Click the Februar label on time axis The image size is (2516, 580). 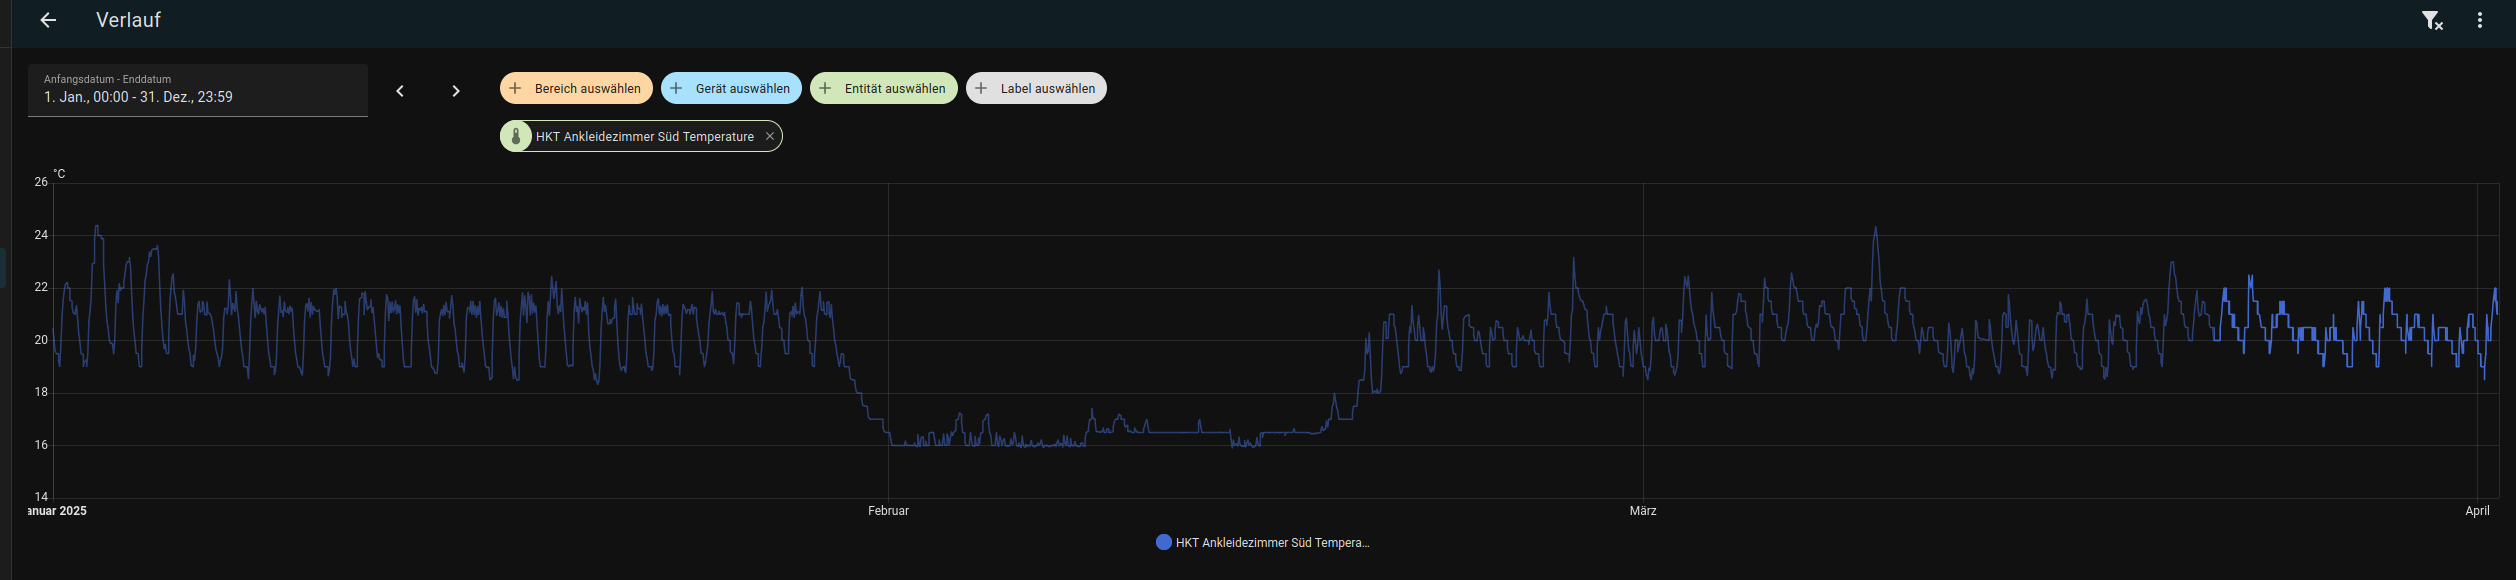[888, 511]
